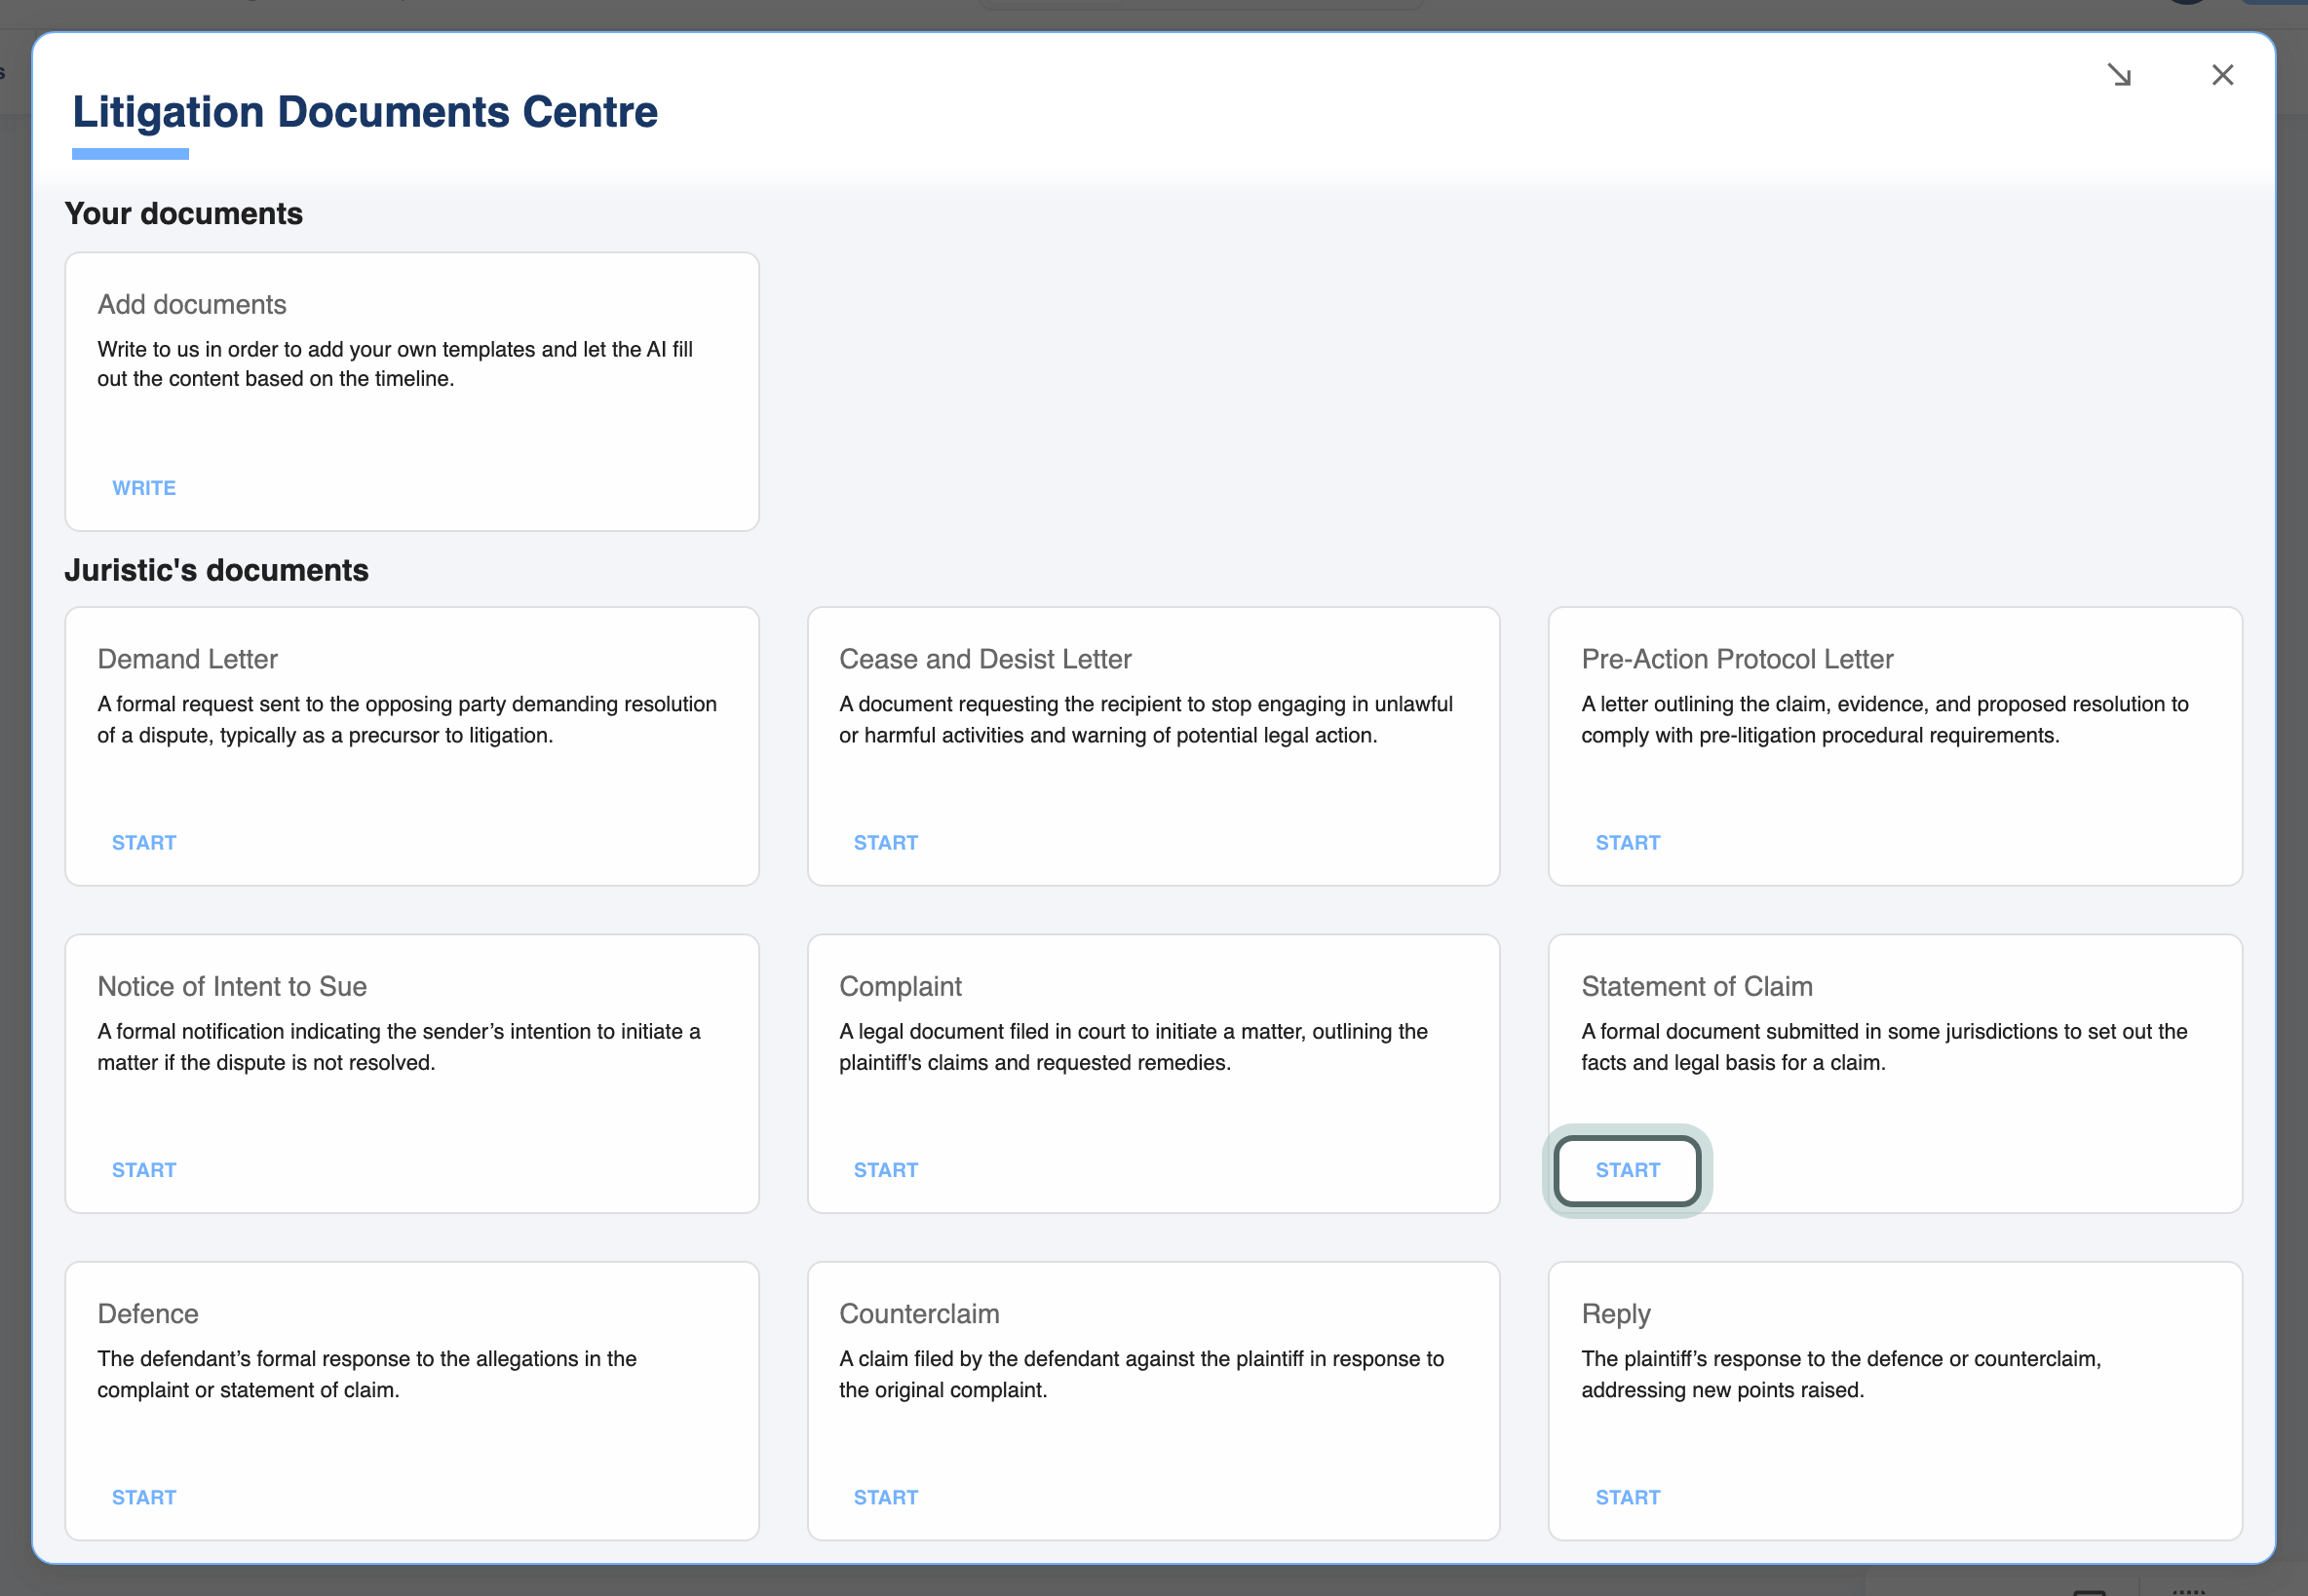Minimize the dialog using the diagonal arrow icon

[2119, 75]
